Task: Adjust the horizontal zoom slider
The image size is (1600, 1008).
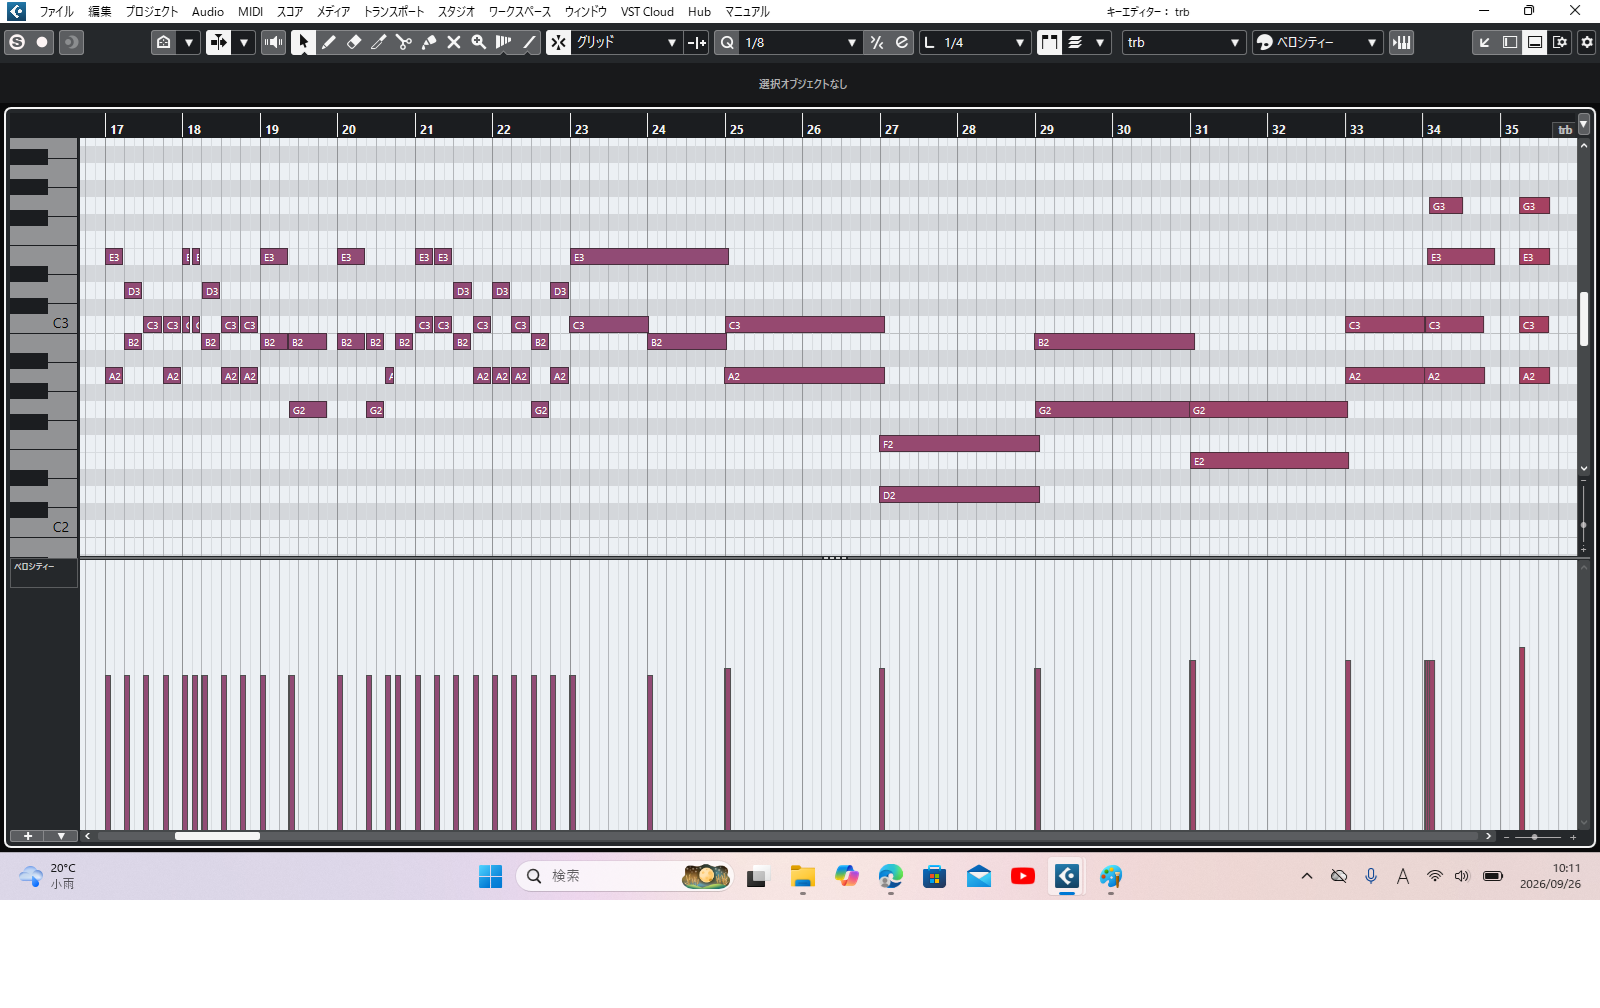Action: [1534, 836]
